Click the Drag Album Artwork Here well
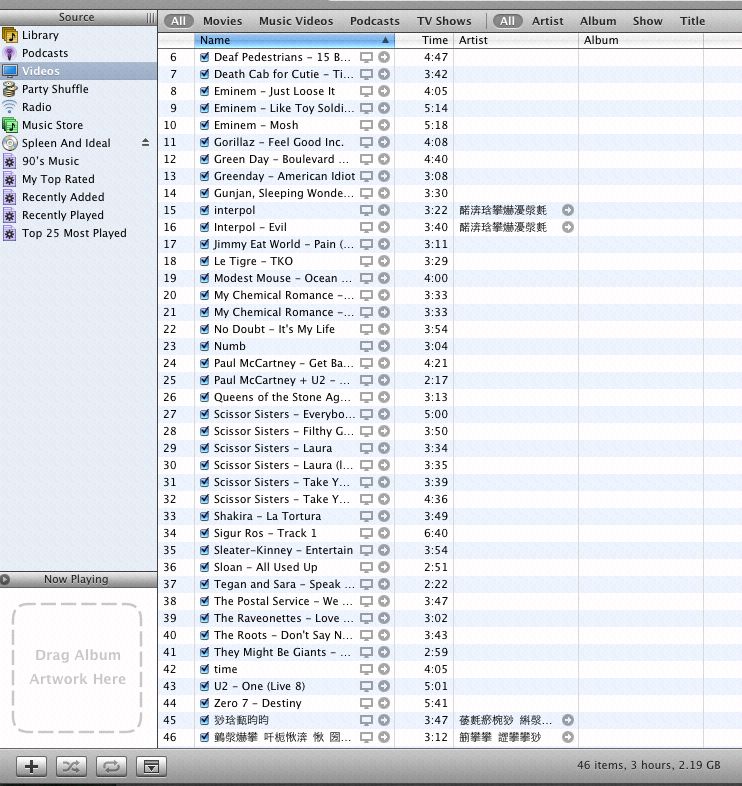The width and height of the screenshot is (742, 786). (77, 667)
